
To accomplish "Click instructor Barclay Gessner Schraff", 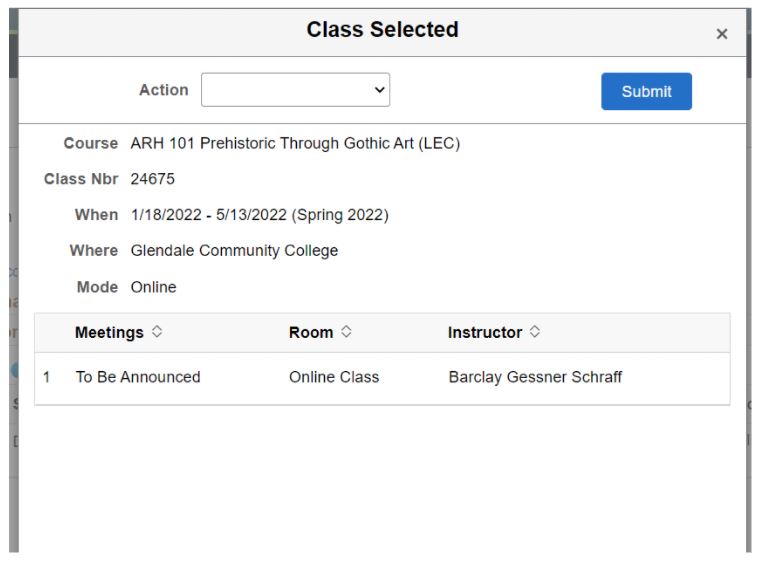I will click(535, 377).
